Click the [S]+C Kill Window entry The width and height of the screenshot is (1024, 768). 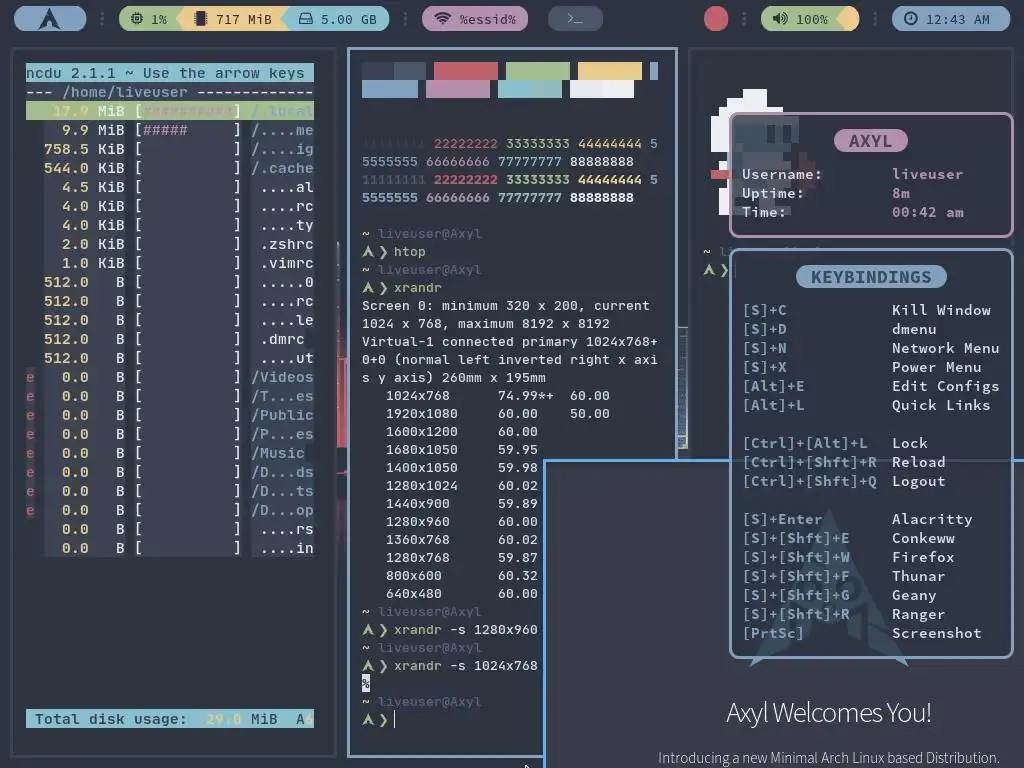coord(867,310)
